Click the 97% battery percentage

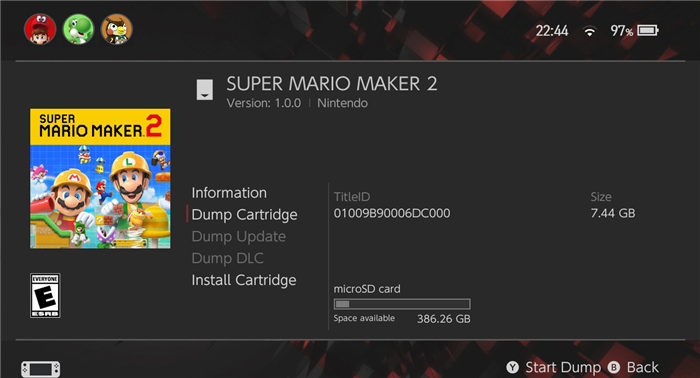click(x=622, y=31)
